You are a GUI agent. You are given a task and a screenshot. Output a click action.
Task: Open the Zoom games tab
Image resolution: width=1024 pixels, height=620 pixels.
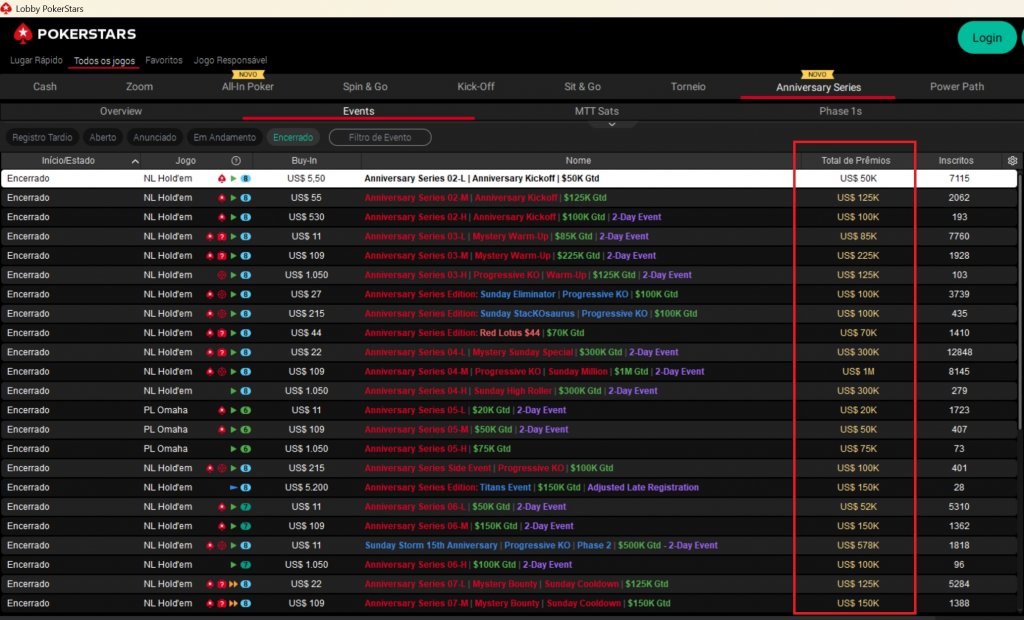pyautogui.click(x=139, y=86)
